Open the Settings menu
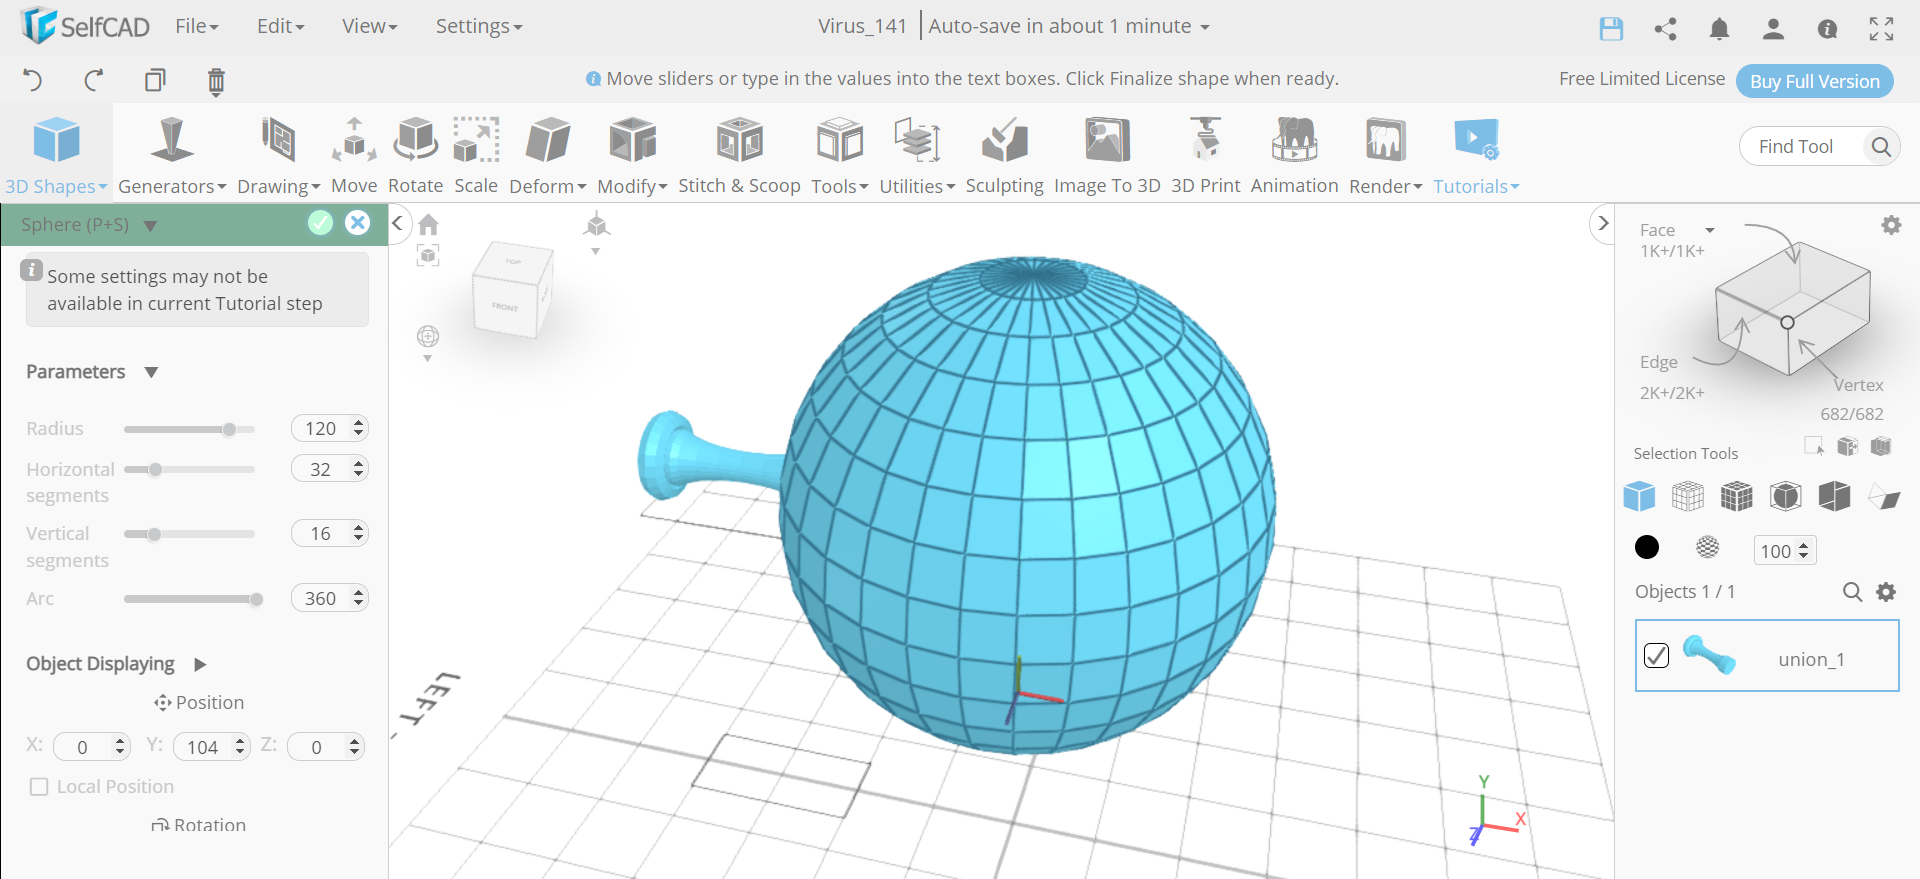This screenshot has height=879, width=1920. click(x=479, y=26)
